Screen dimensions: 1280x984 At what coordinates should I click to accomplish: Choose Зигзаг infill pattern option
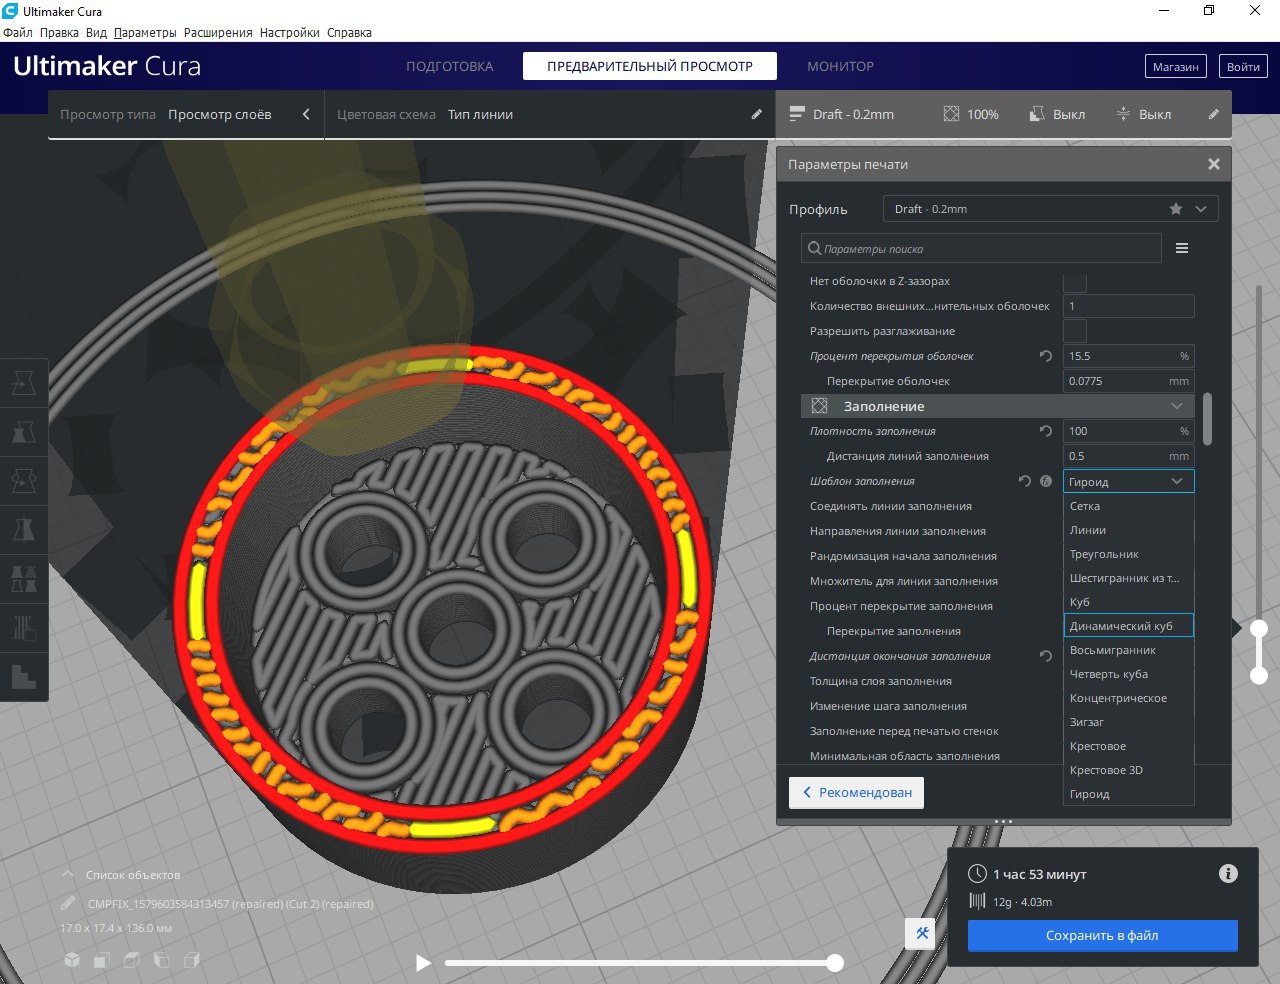click(x=1128, y=722)
